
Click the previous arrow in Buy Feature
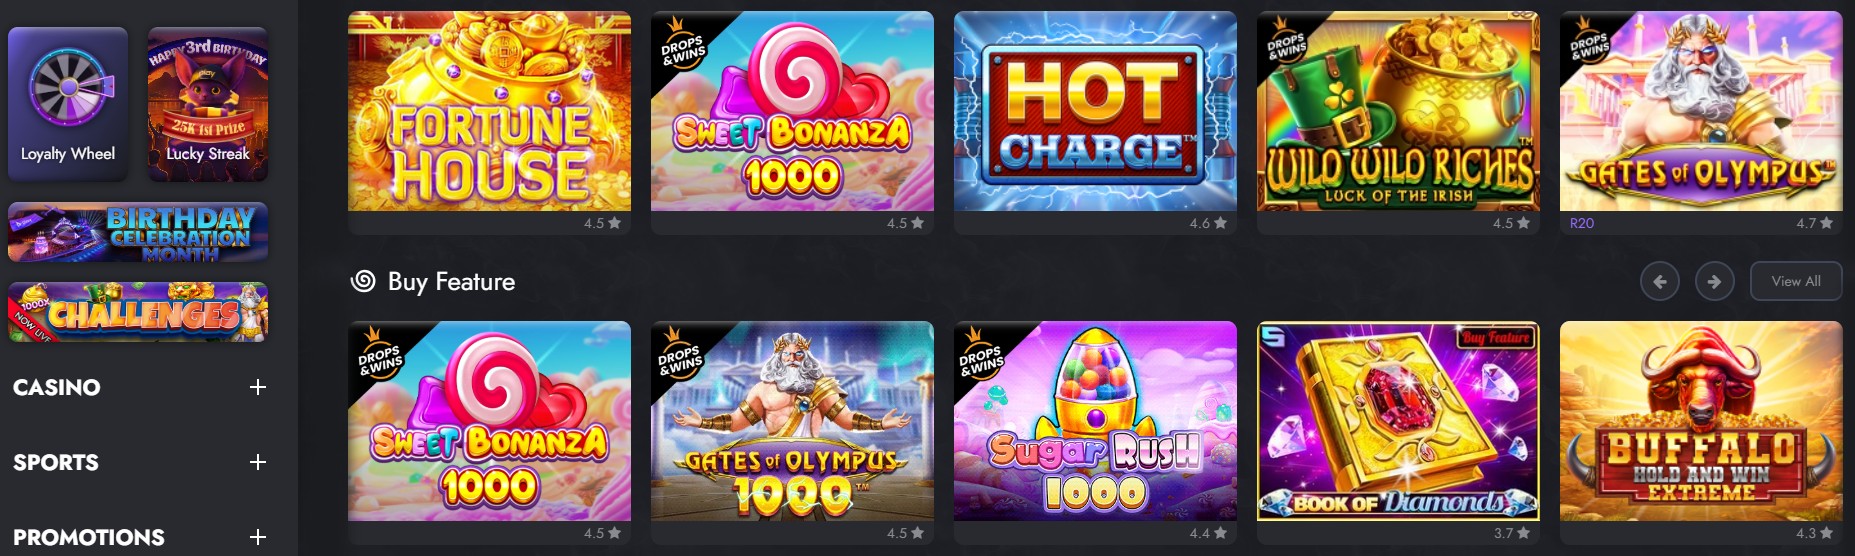(1659, 281)
